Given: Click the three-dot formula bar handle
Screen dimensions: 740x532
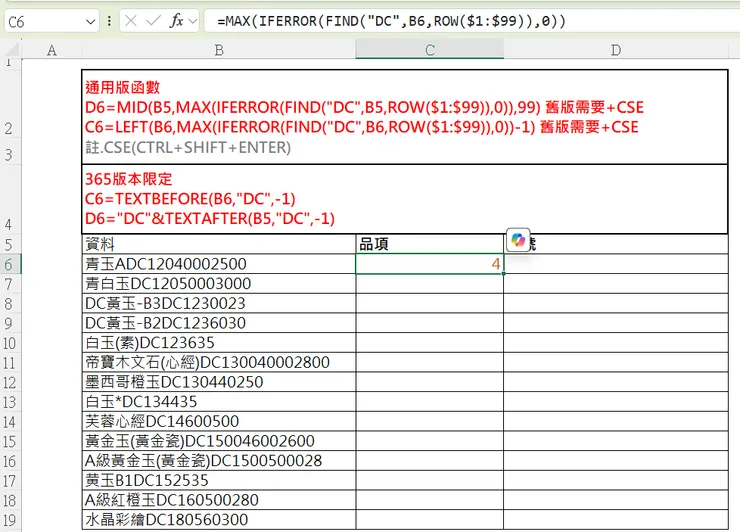Looking at the screenshot, I should (x=109, y=21).
